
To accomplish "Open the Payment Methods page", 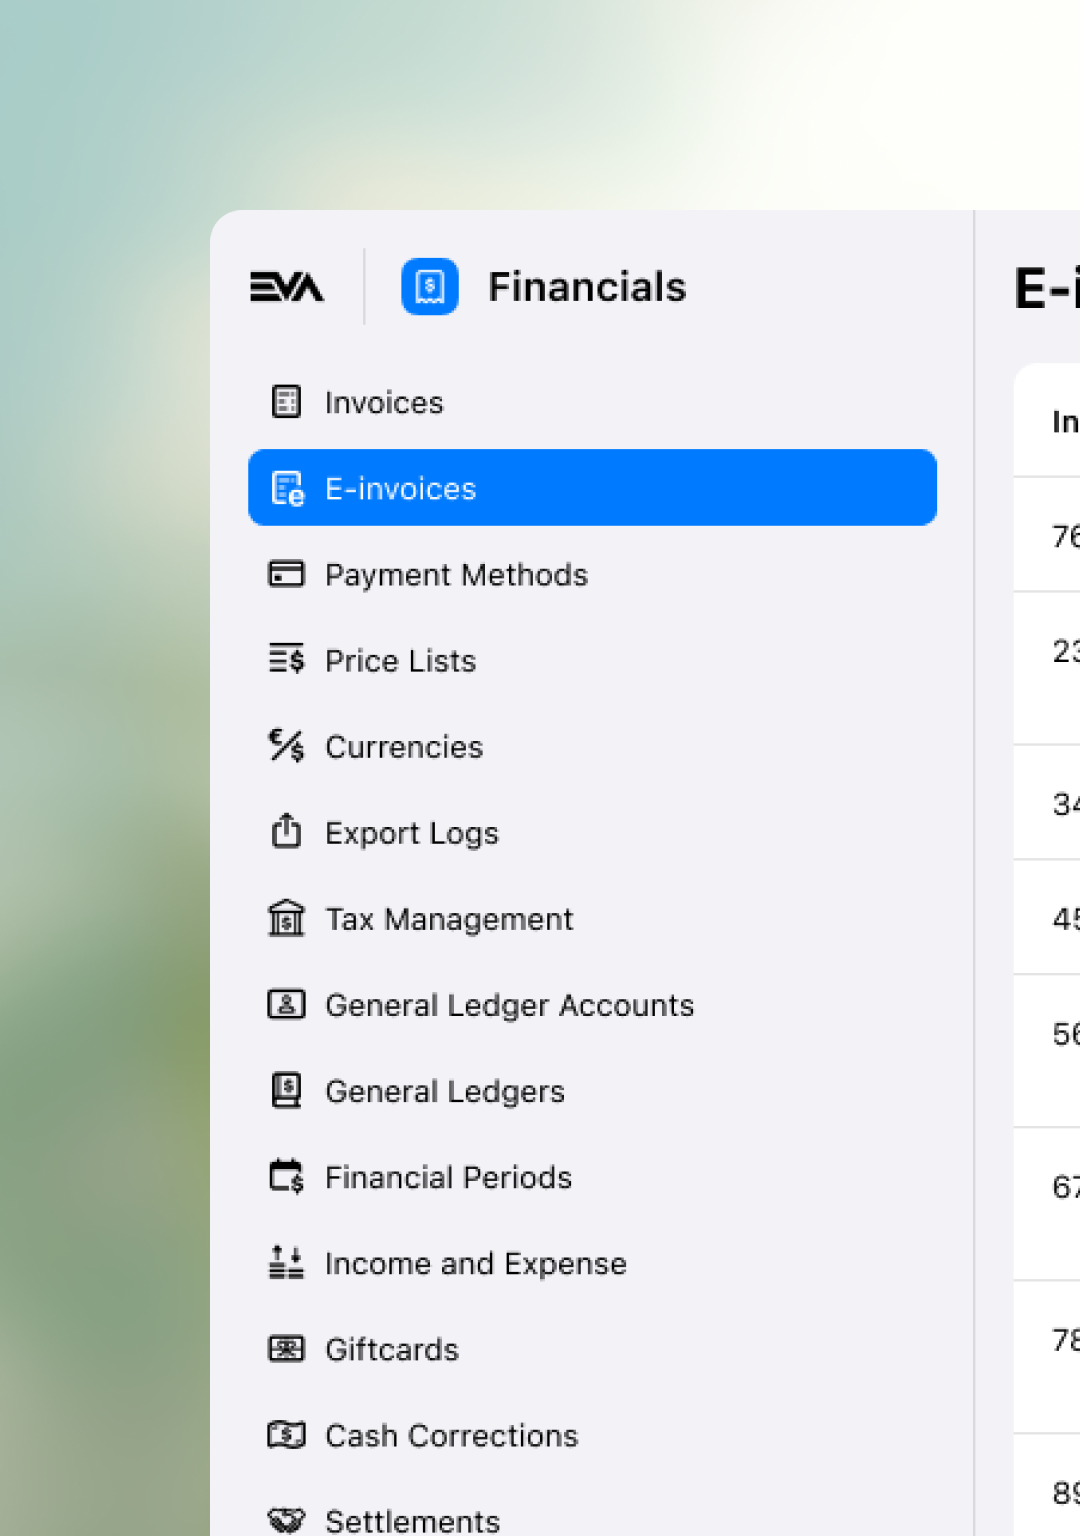I will (456, 574).
